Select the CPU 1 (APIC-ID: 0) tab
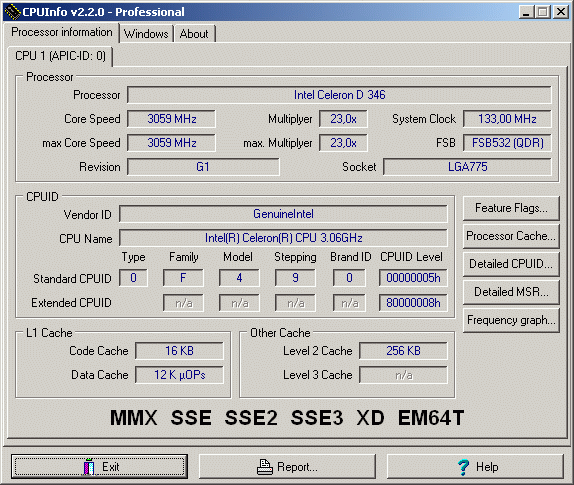Viewport: 574px width, 485px height. coord(60,56)
